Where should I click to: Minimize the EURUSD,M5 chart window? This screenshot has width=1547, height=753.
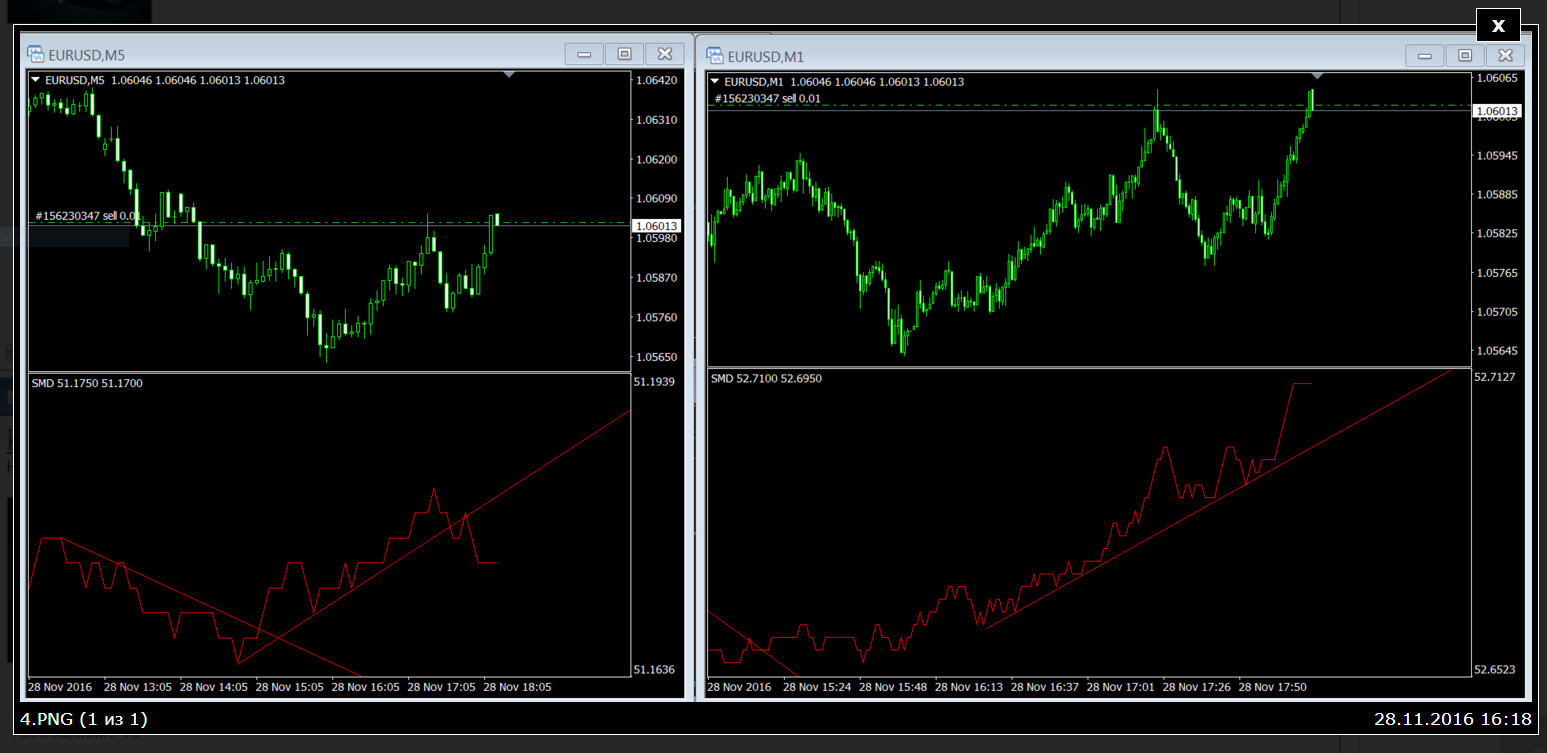click(x=584, y=54)
